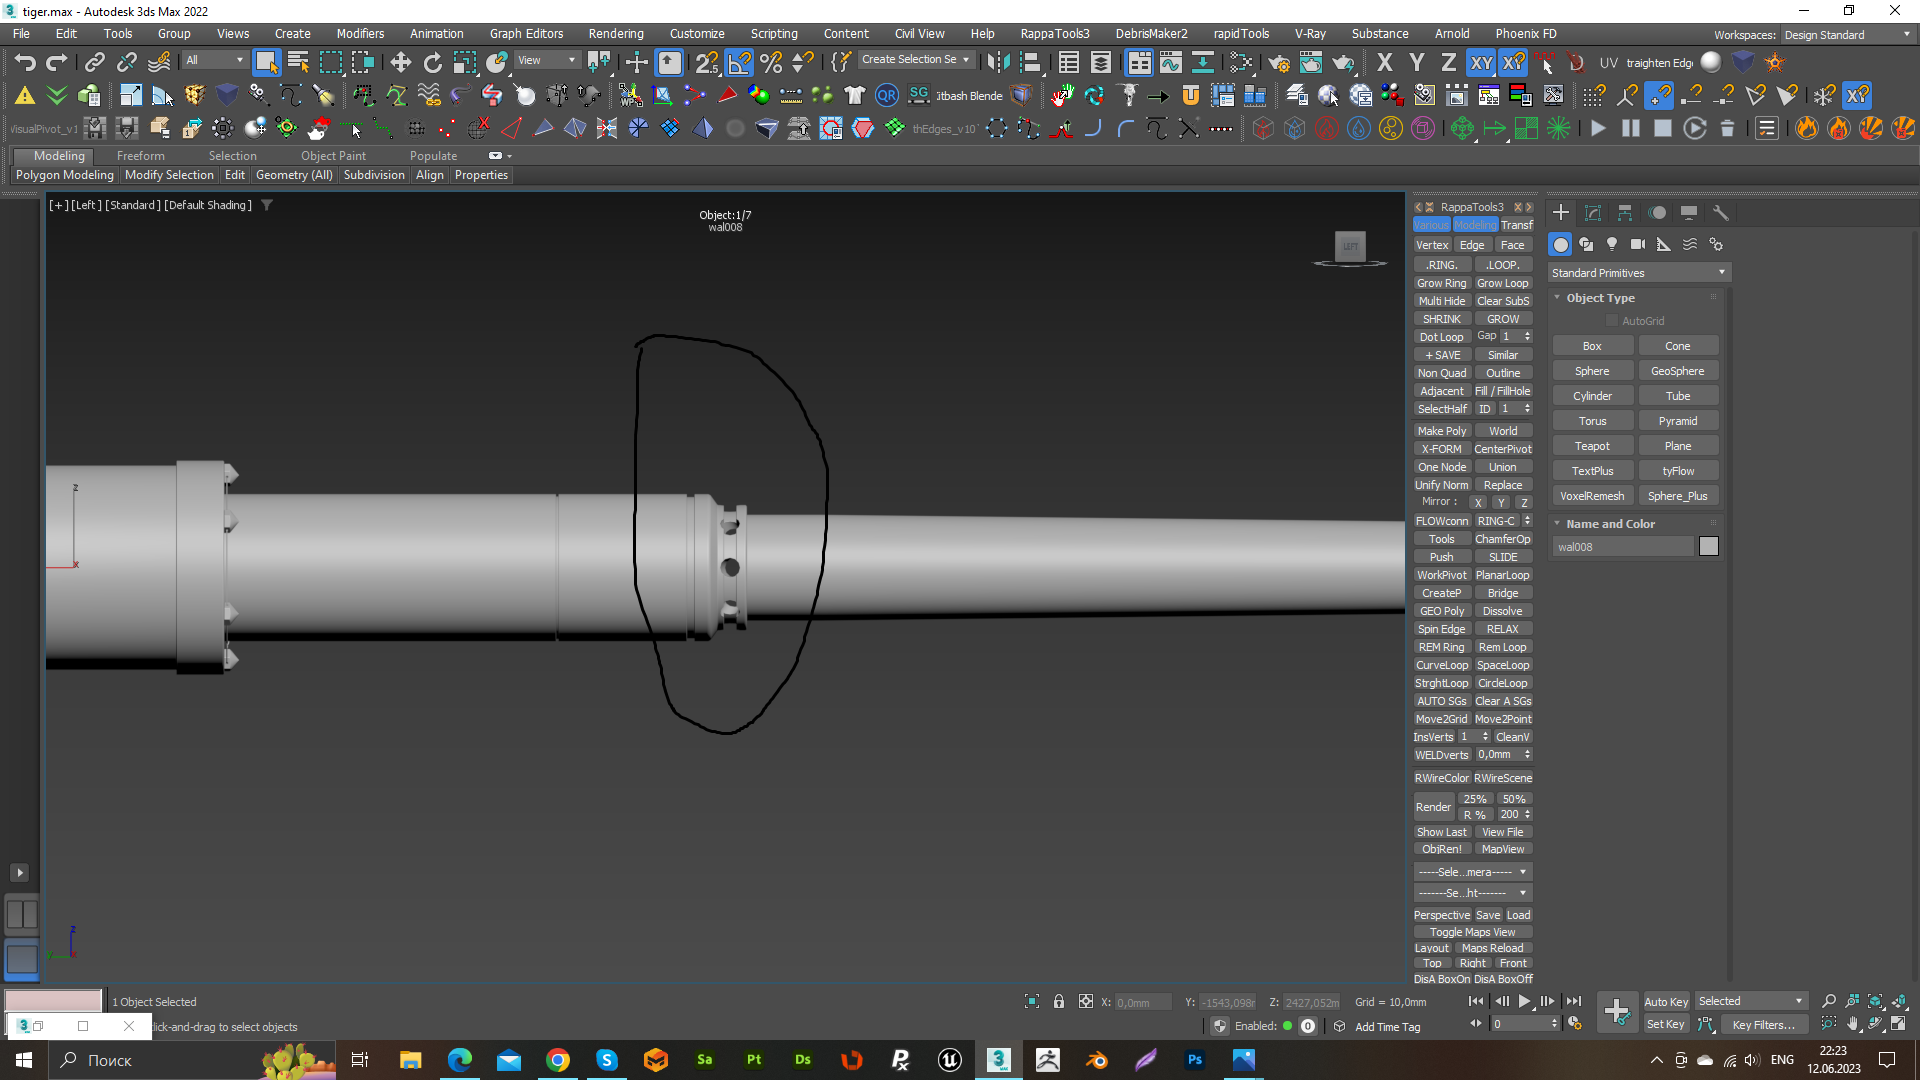This screenshot has width=1920, height=1080.
Task: Open the object color swatch
Action: (x=1708, y=546)
